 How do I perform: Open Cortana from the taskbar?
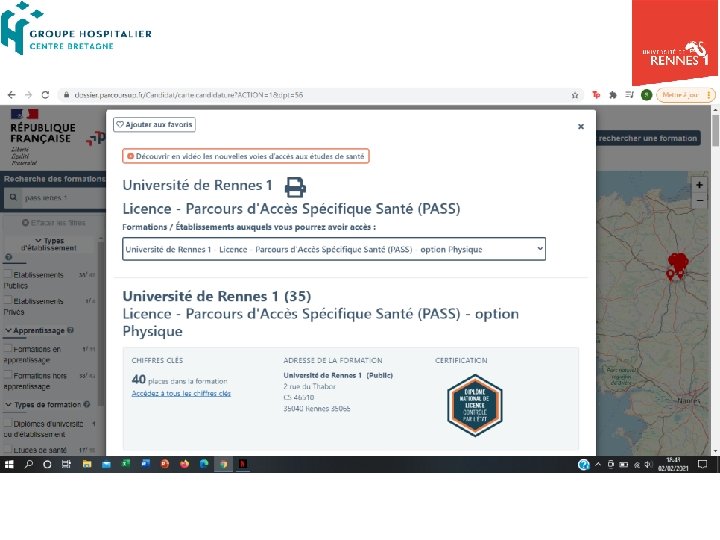[x=47, y=464]
